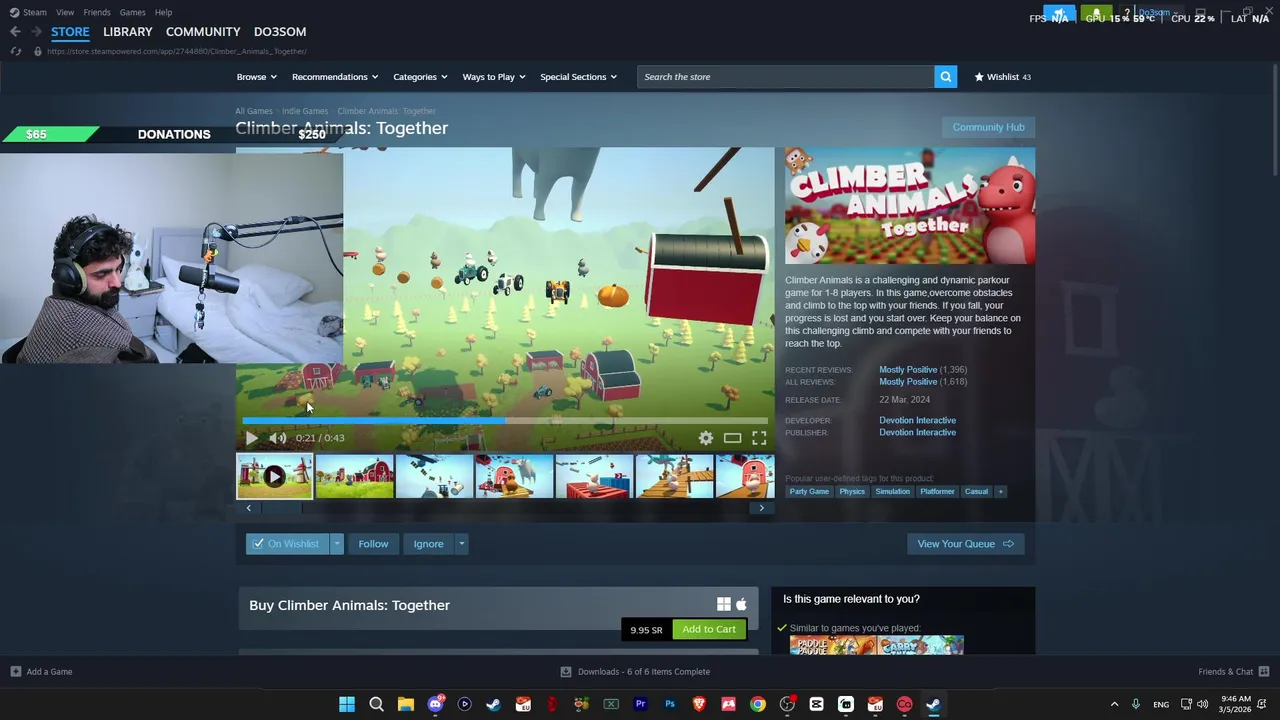Click Add a Game plus icon

15,672
